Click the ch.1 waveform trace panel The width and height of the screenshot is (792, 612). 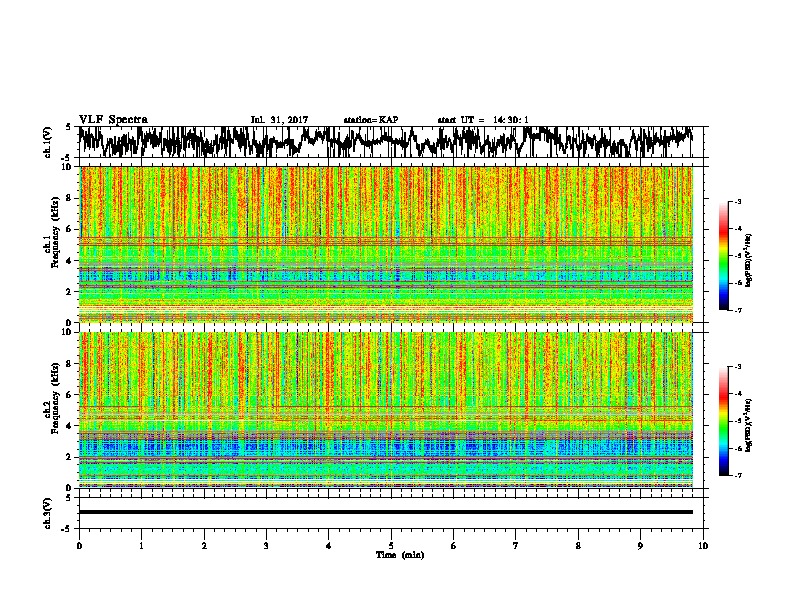click(390, 142)
